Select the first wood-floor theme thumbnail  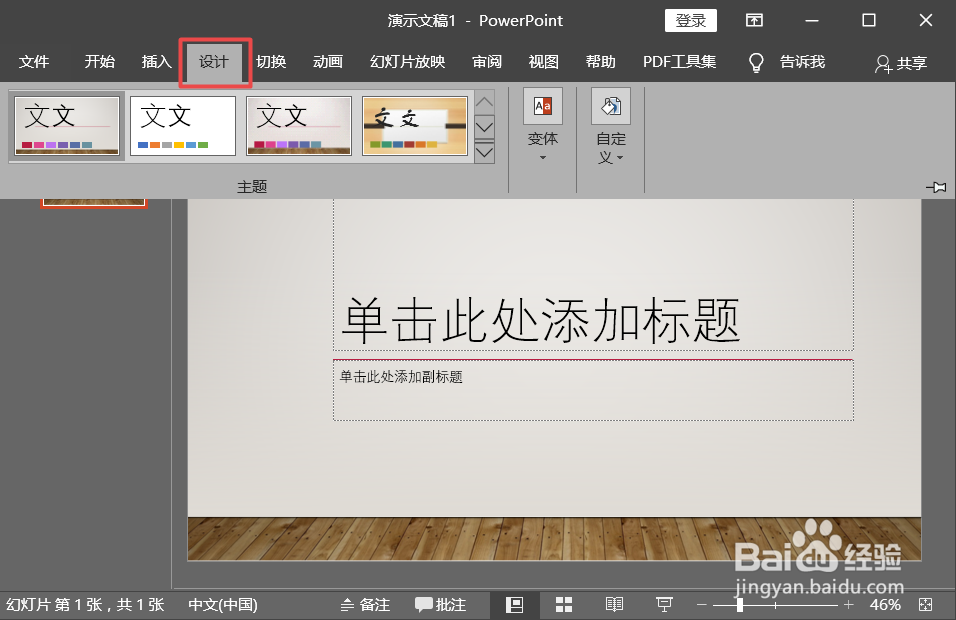[67, 126]
